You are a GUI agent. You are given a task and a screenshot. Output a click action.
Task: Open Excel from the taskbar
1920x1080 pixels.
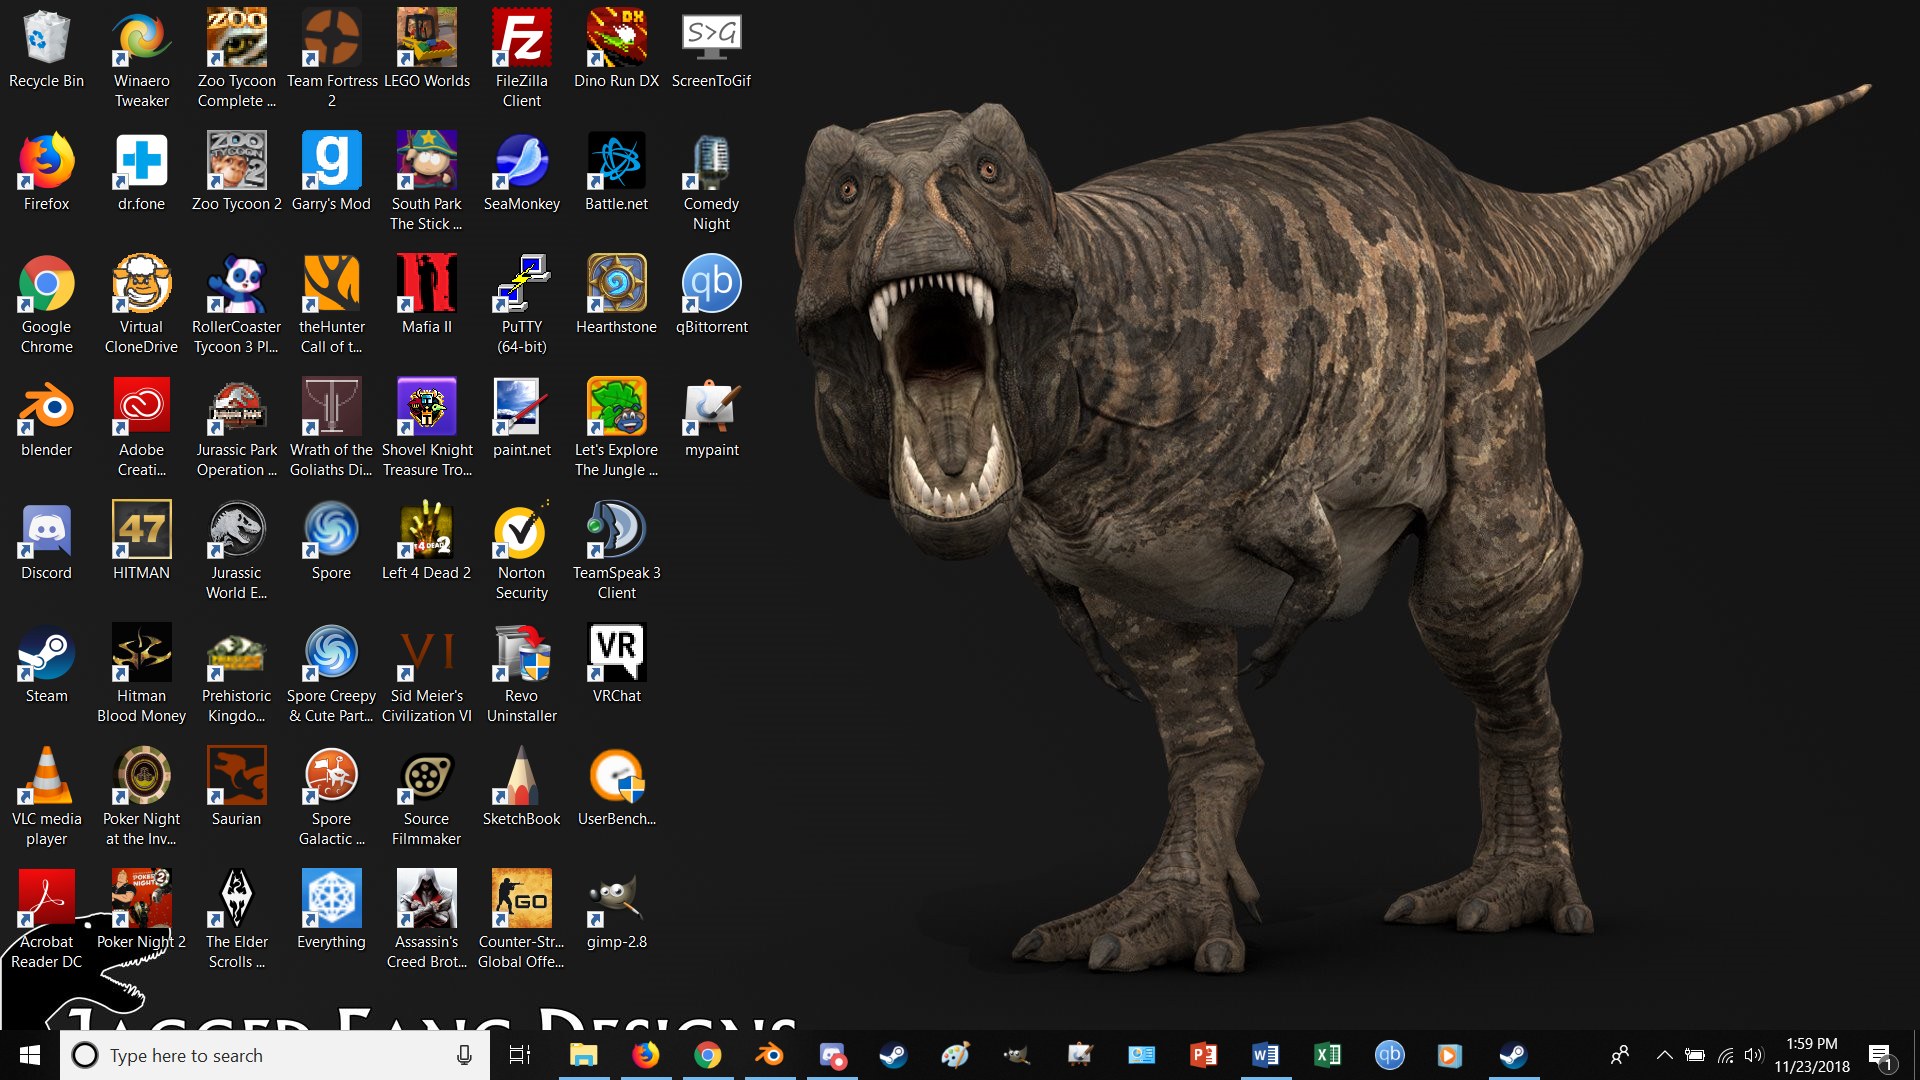(x=1327, y=1055)
